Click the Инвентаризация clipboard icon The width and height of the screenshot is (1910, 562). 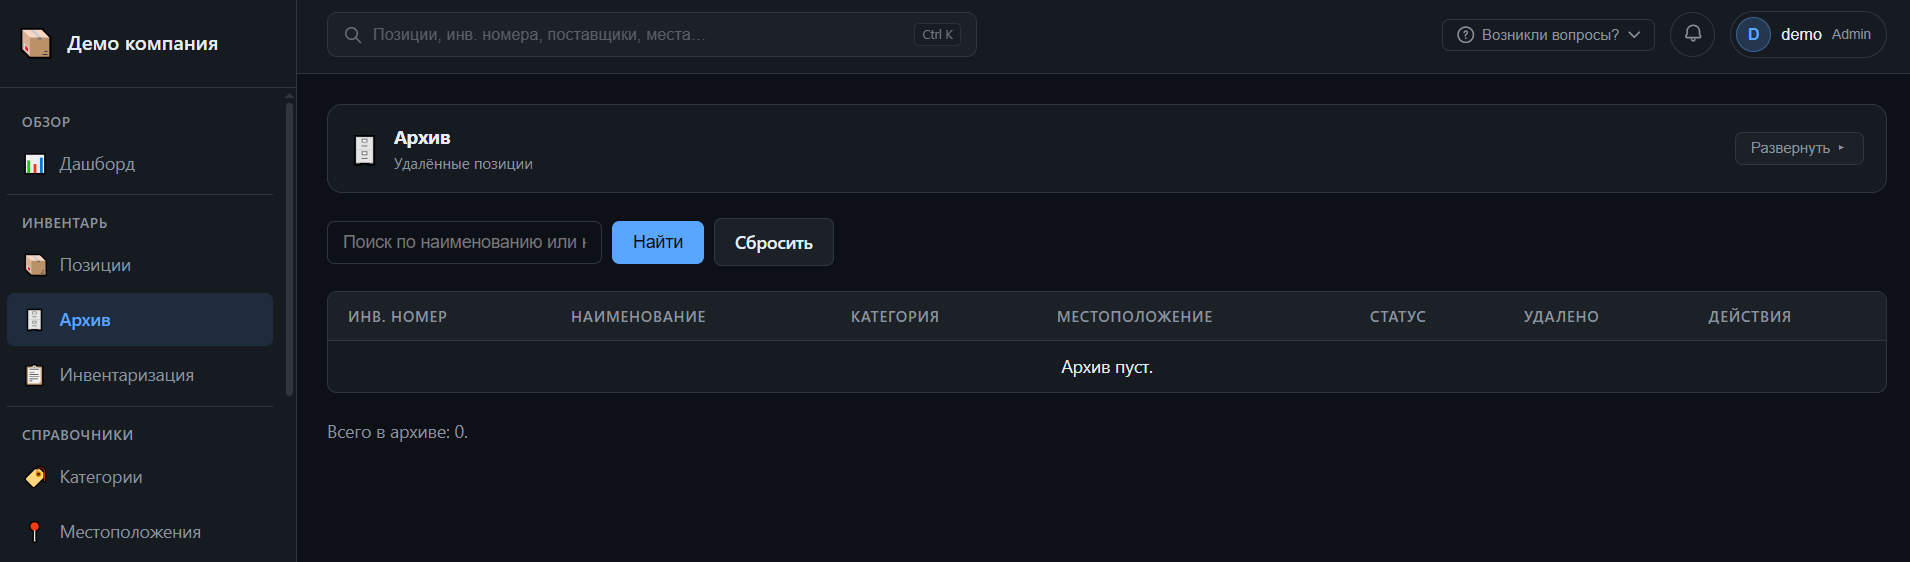[x=35, y=375]
